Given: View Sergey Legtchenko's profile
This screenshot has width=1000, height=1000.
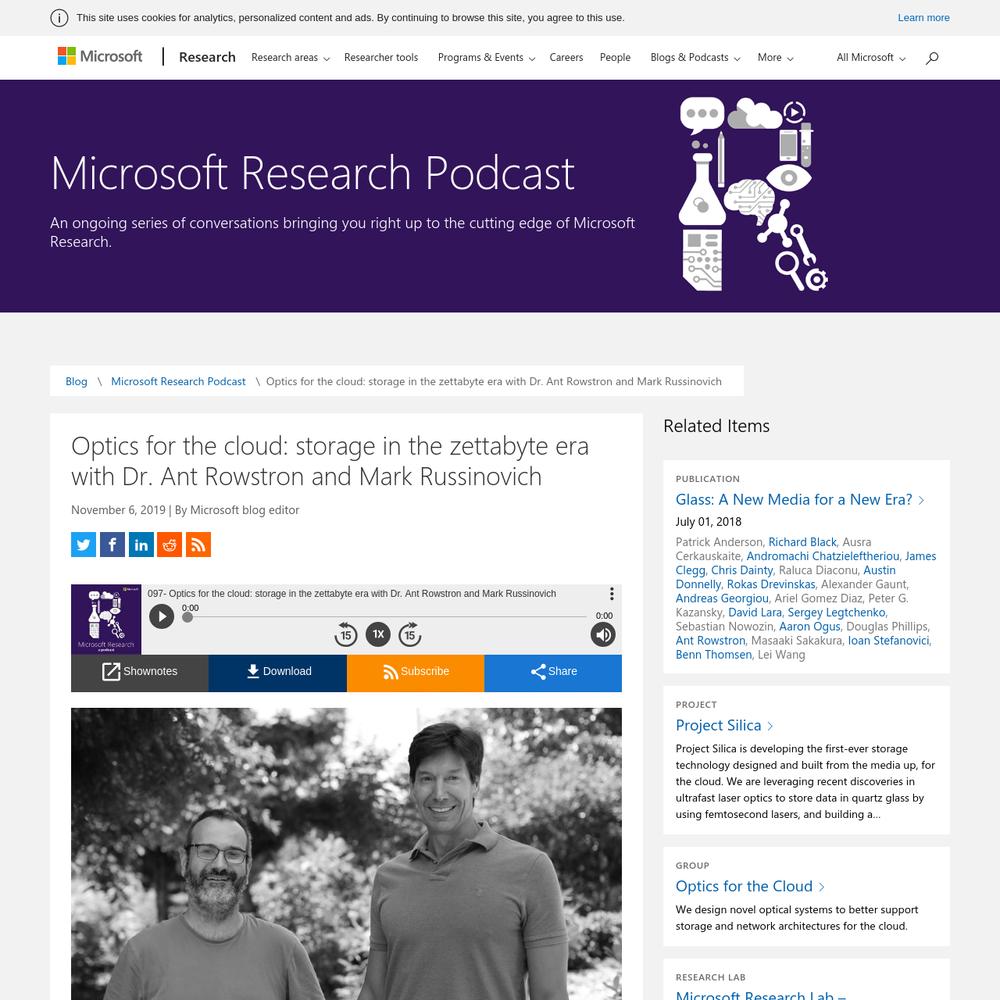Looking at the screenshot, I should click(x=837, y=612).
